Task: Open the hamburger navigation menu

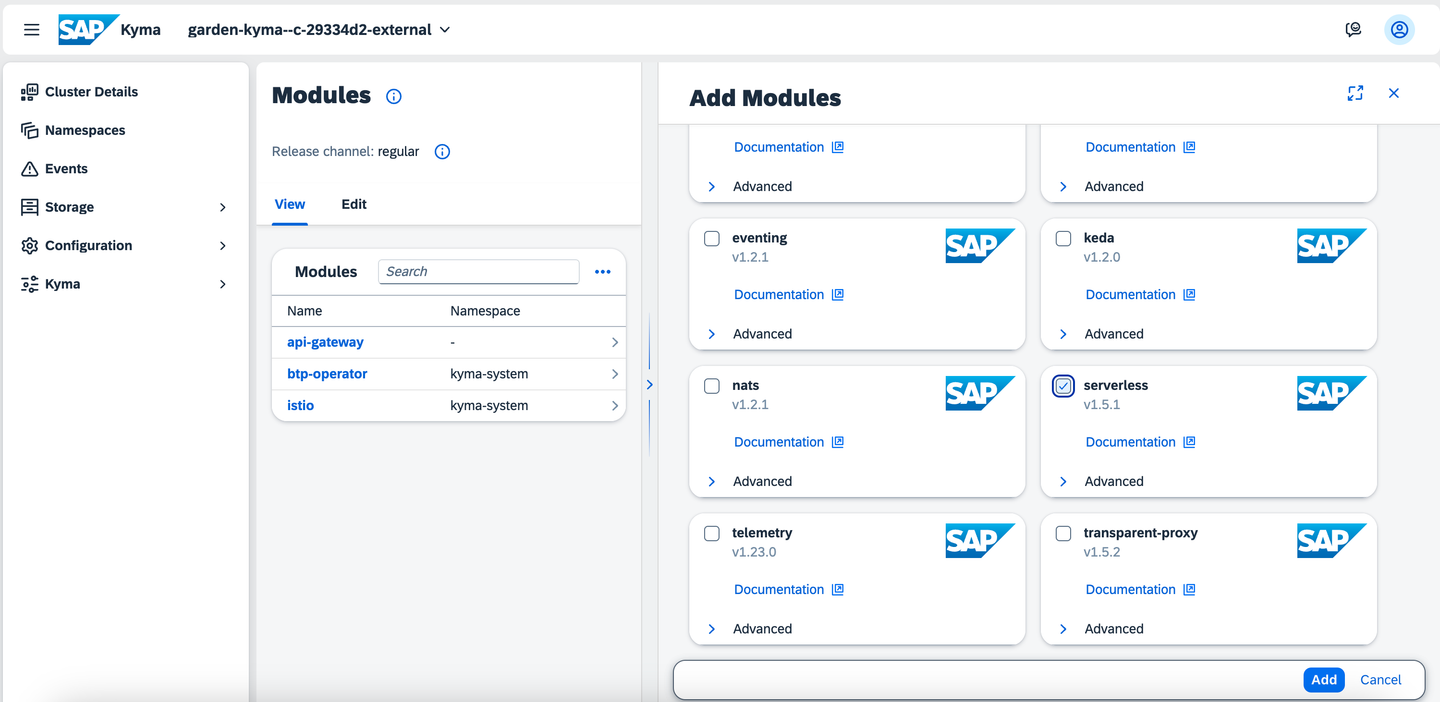Action: tap(31, 30)
